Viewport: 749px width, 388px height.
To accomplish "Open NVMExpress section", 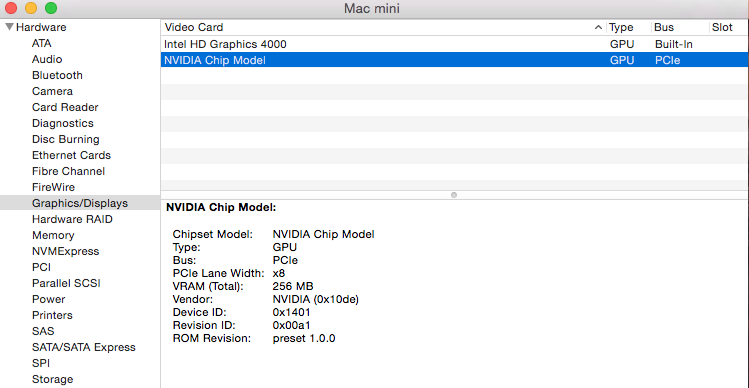I will click(65, 251).
